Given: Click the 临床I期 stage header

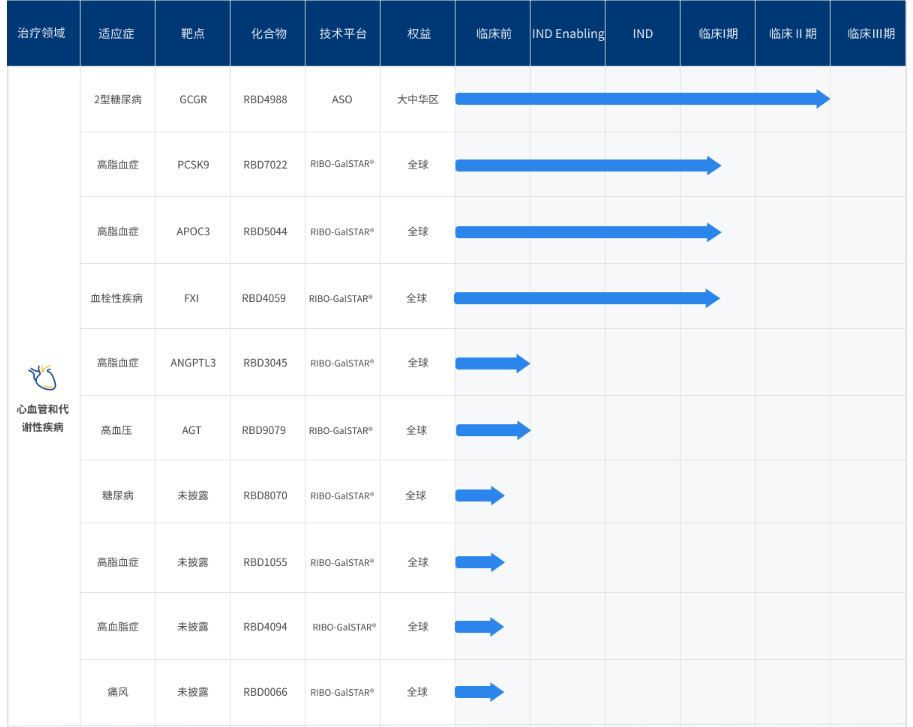Looking at the screenshot, I should pyautogui.click(x=718, y=34).
